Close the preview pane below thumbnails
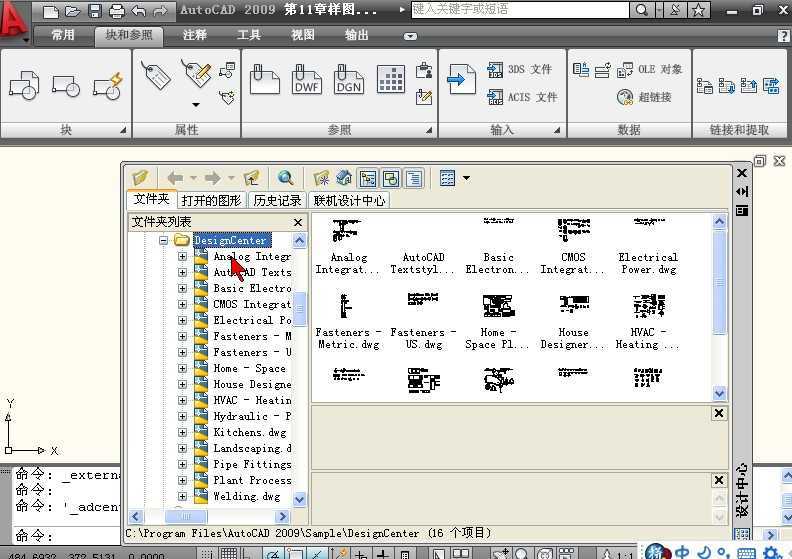792x559 pixels. click(x=719, y=414)
